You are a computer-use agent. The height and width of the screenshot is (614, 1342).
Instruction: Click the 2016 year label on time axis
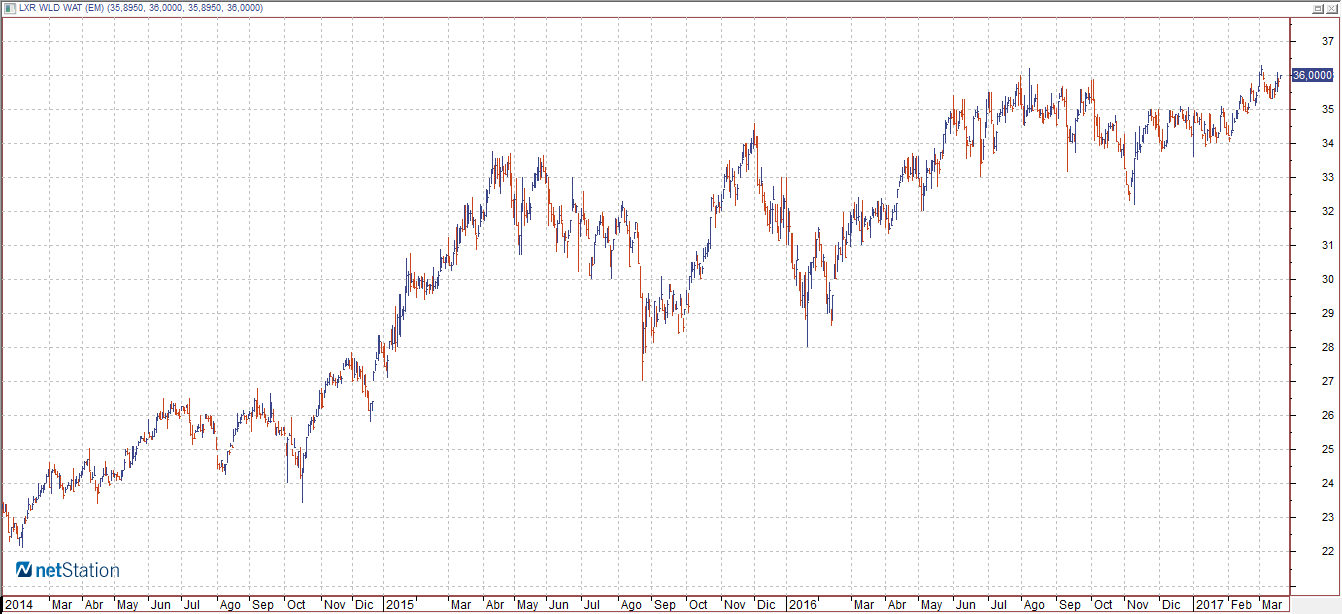[x=802, y=605]
